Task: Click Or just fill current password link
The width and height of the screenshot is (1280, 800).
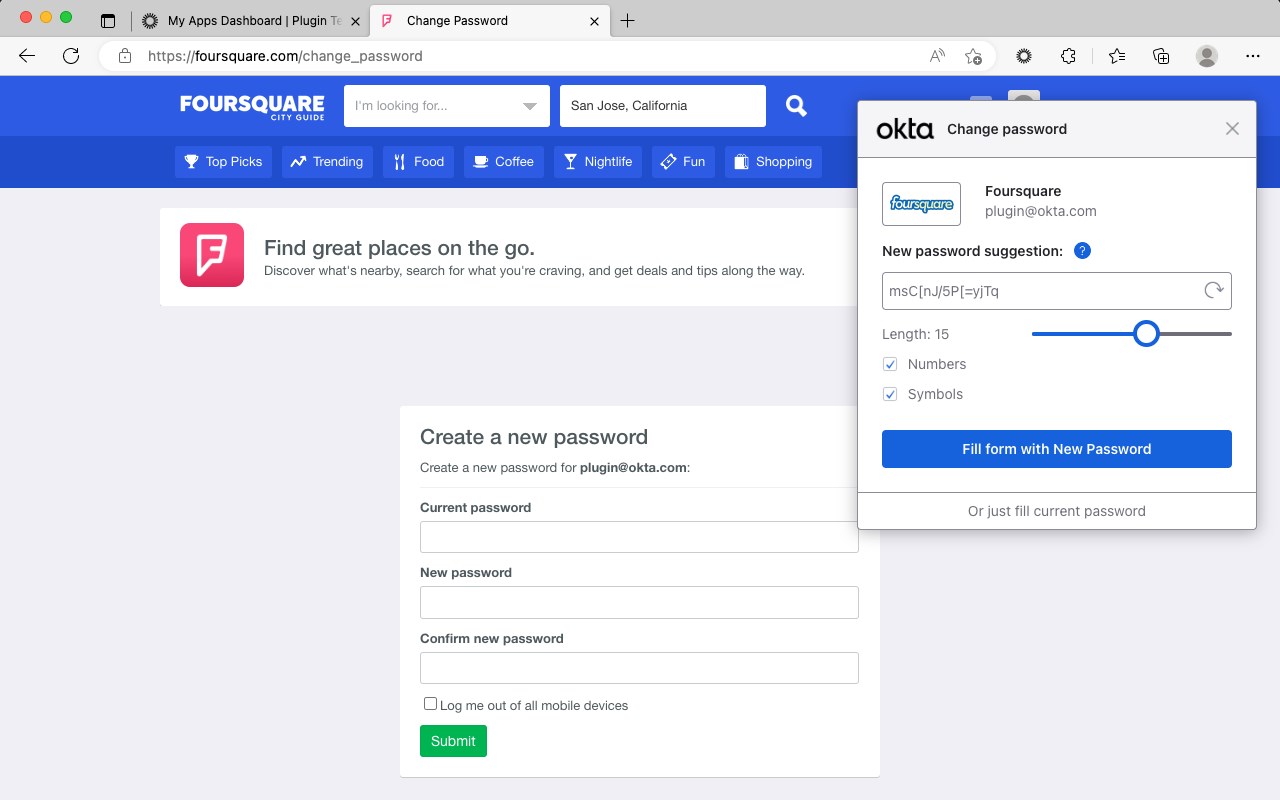Action: tap(1057, 511)
